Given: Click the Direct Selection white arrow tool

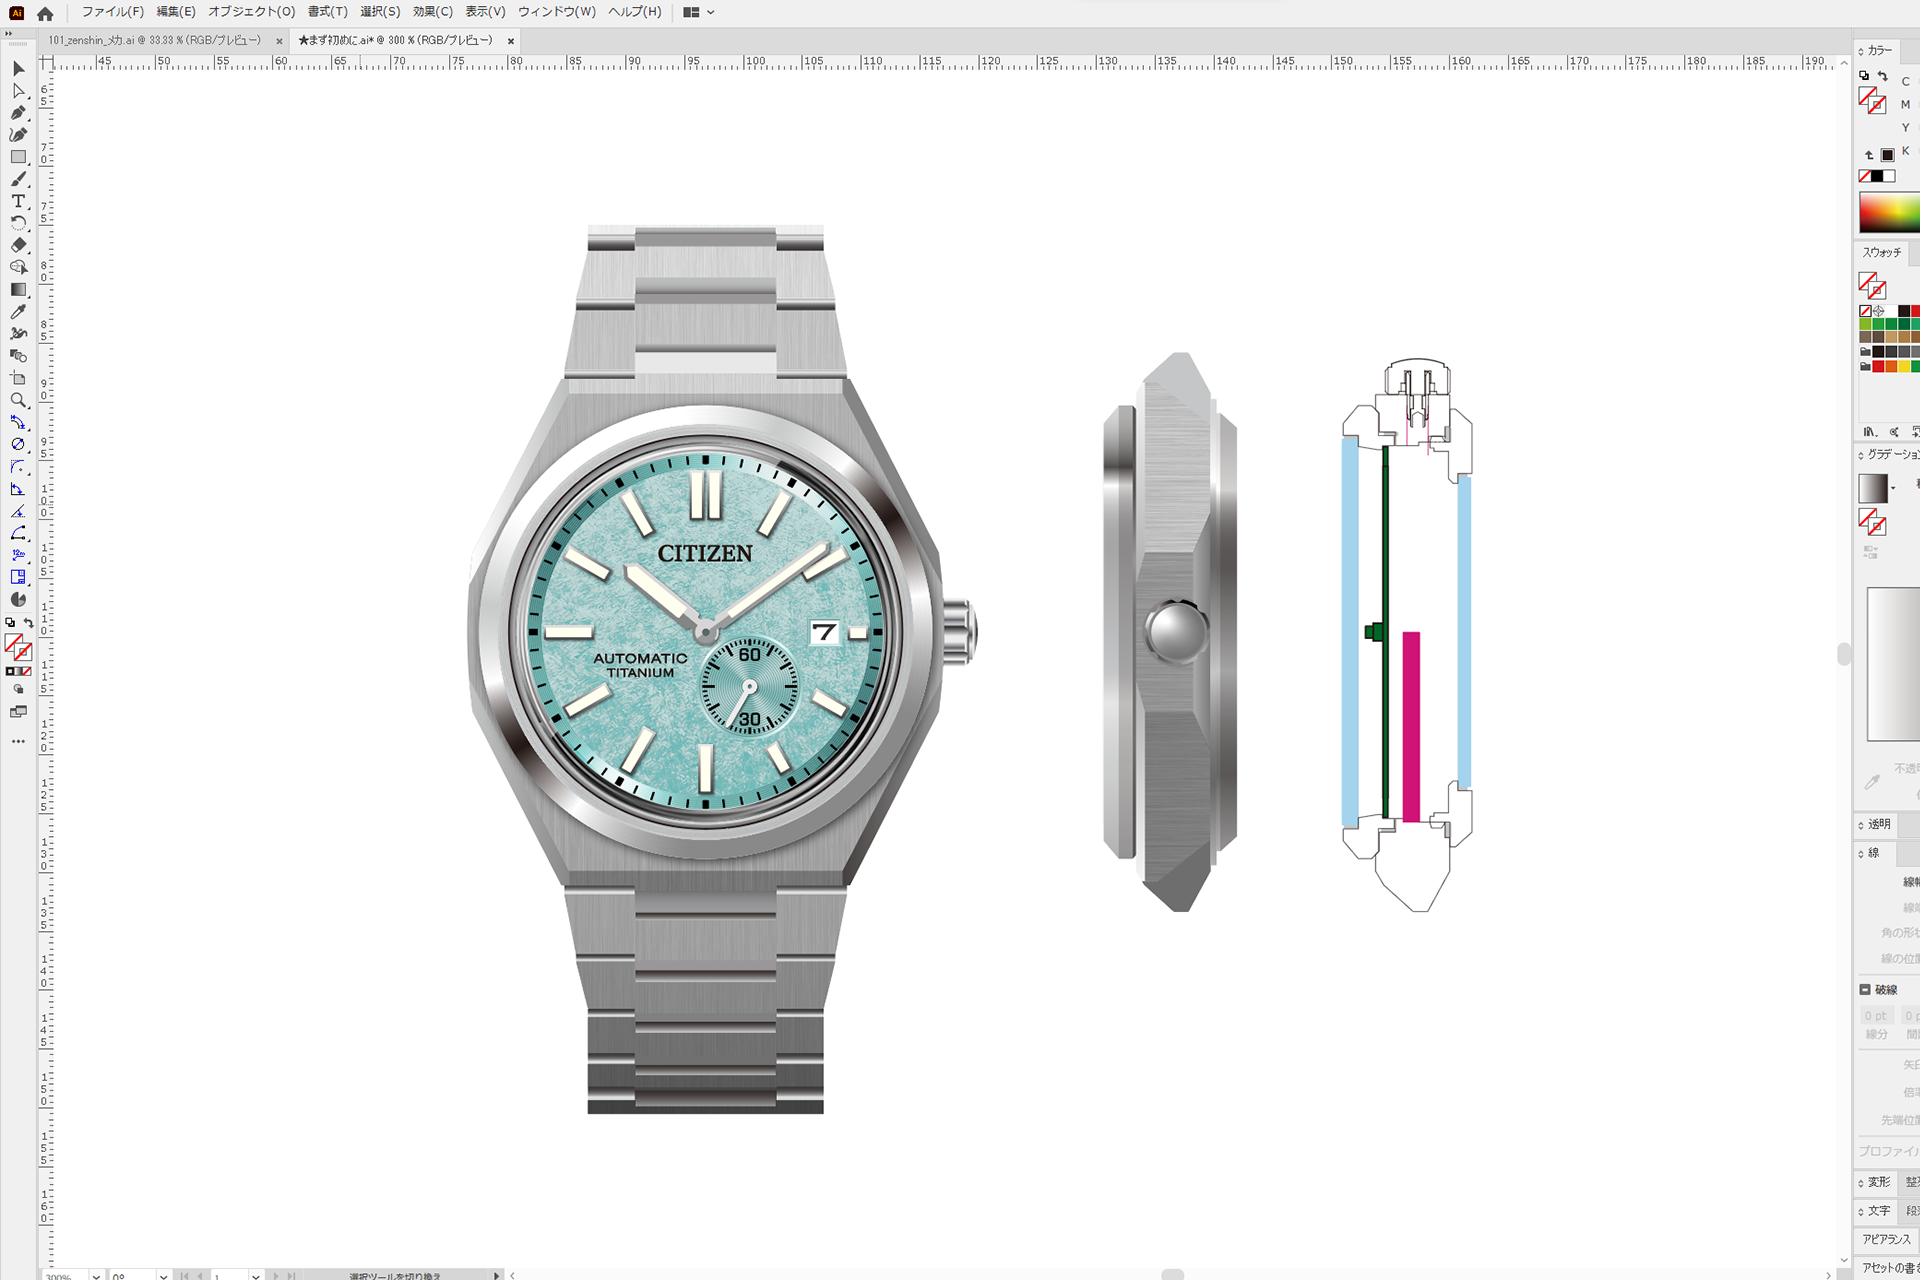Looking at the screenshot, I should coord(18,91).
